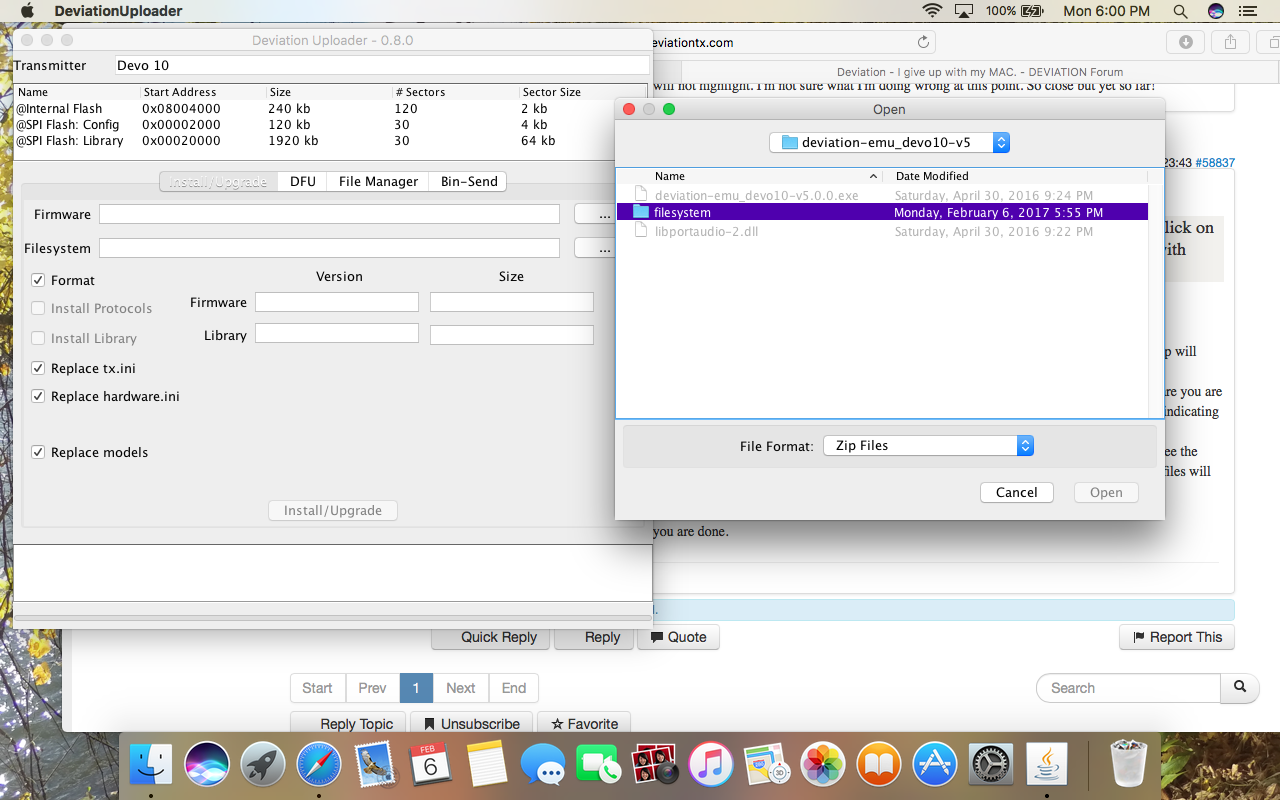Open Launchpad rocket icon in dock
1280x800 pixels.
[x=263, y=766]
